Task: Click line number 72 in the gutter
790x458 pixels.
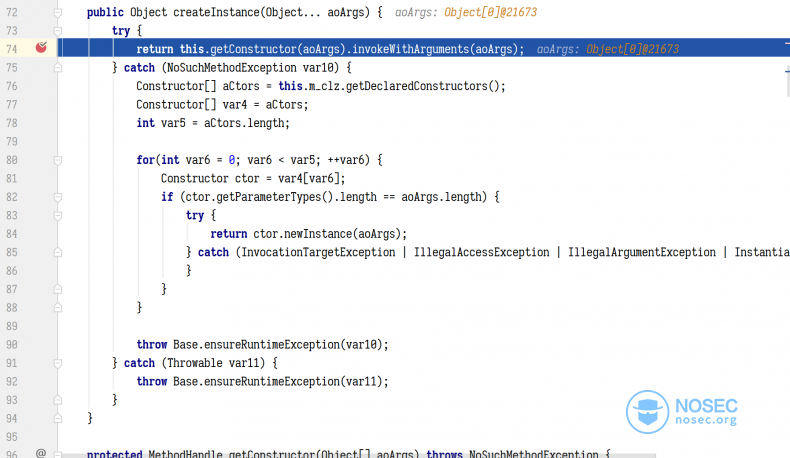Action: 12,13
